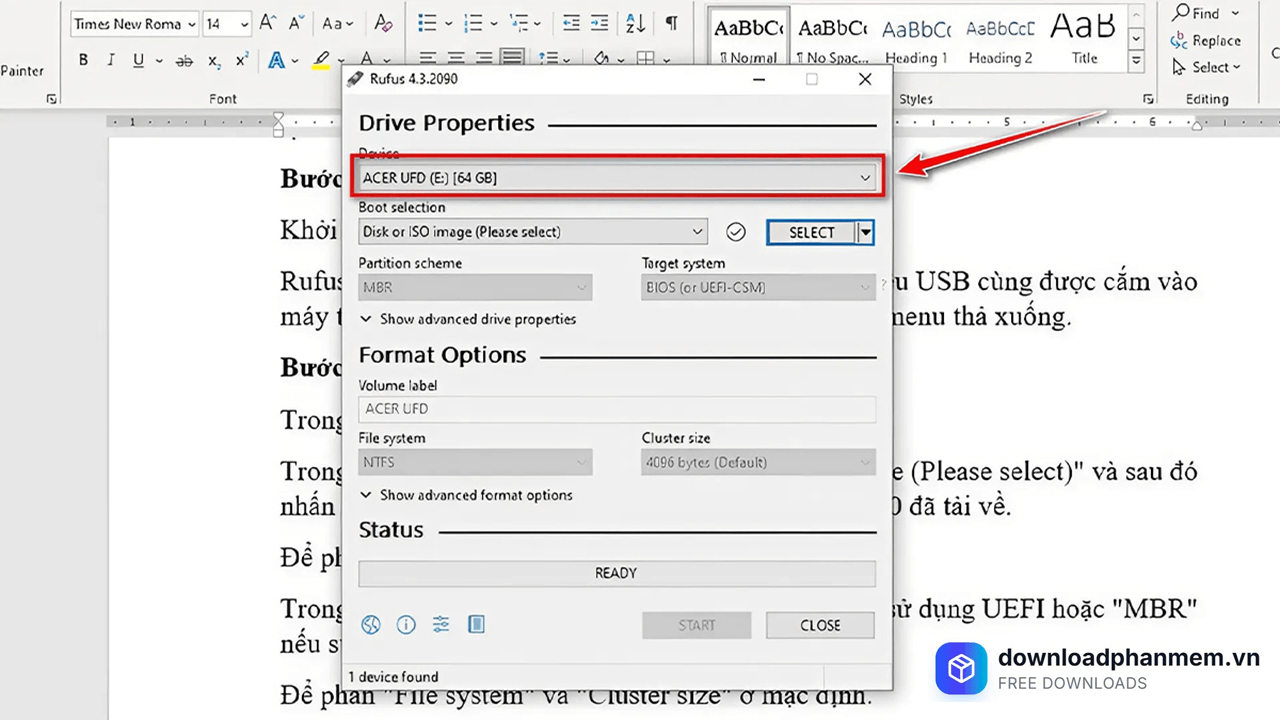Open the Cluster size dropdown
Image resolution: width=1280 pixels, height=720 pixels.
coord(758,462)
